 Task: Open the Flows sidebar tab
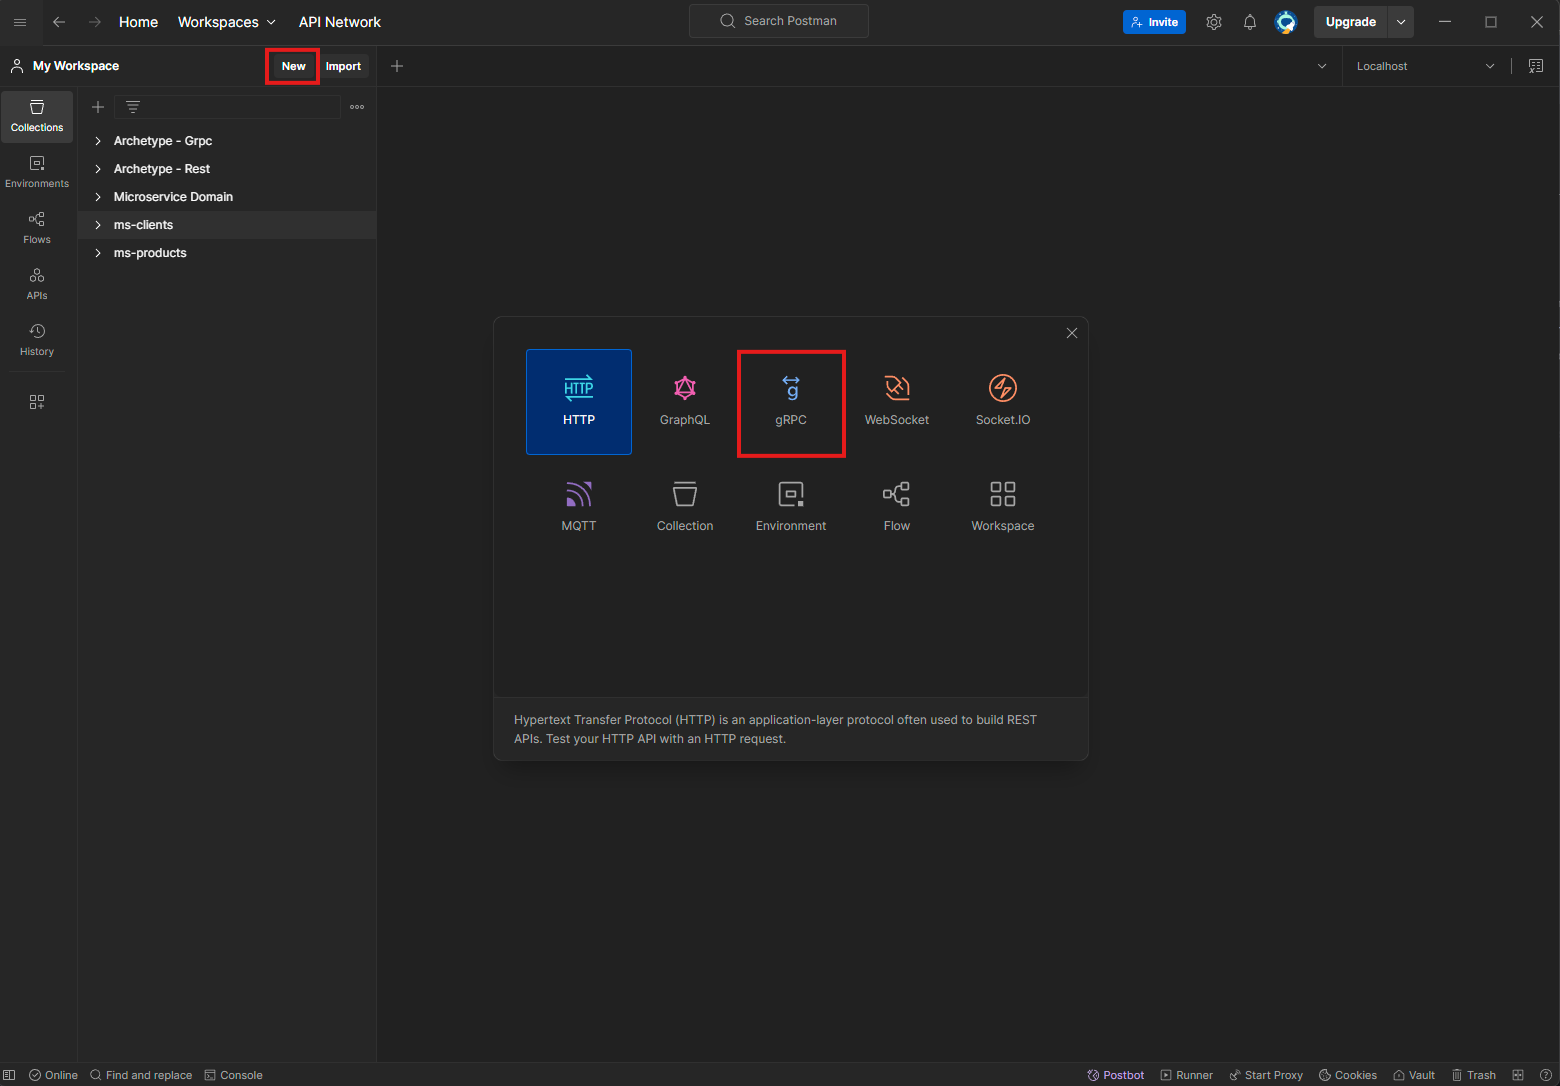pyautogui.click(x=37, y=228)
